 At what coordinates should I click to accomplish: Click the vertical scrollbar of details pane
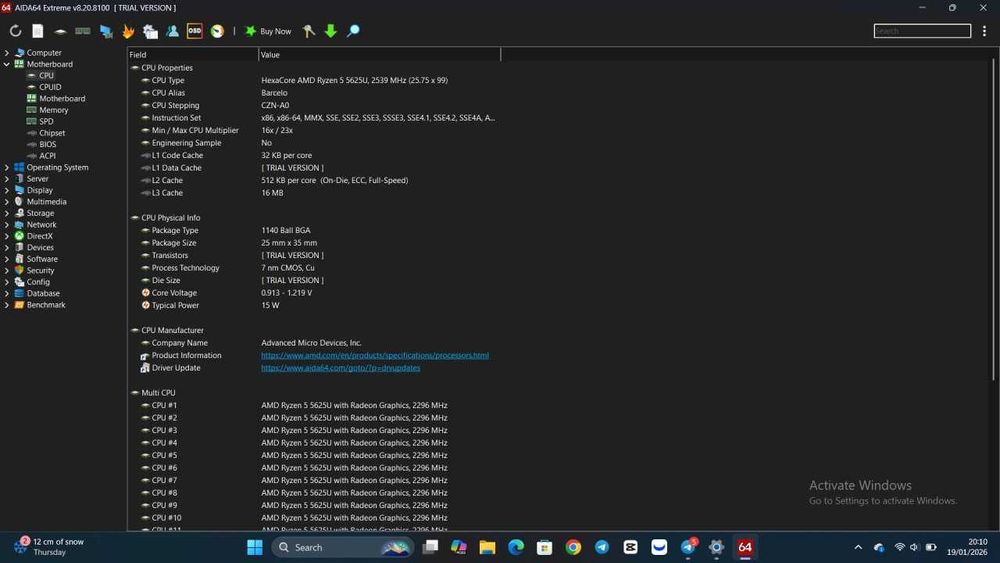click(x=993, y=220)
